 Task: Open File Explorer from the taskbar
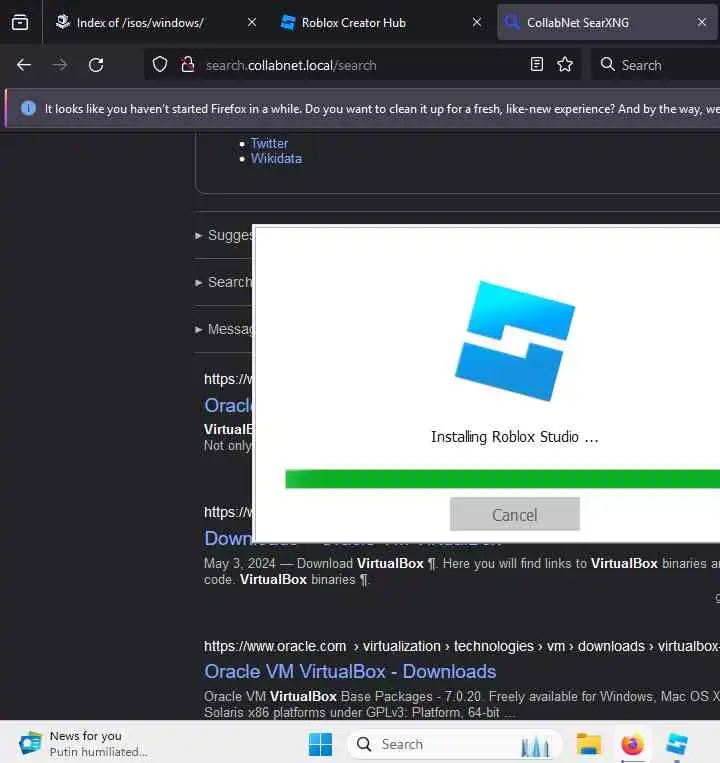(589, 745)
